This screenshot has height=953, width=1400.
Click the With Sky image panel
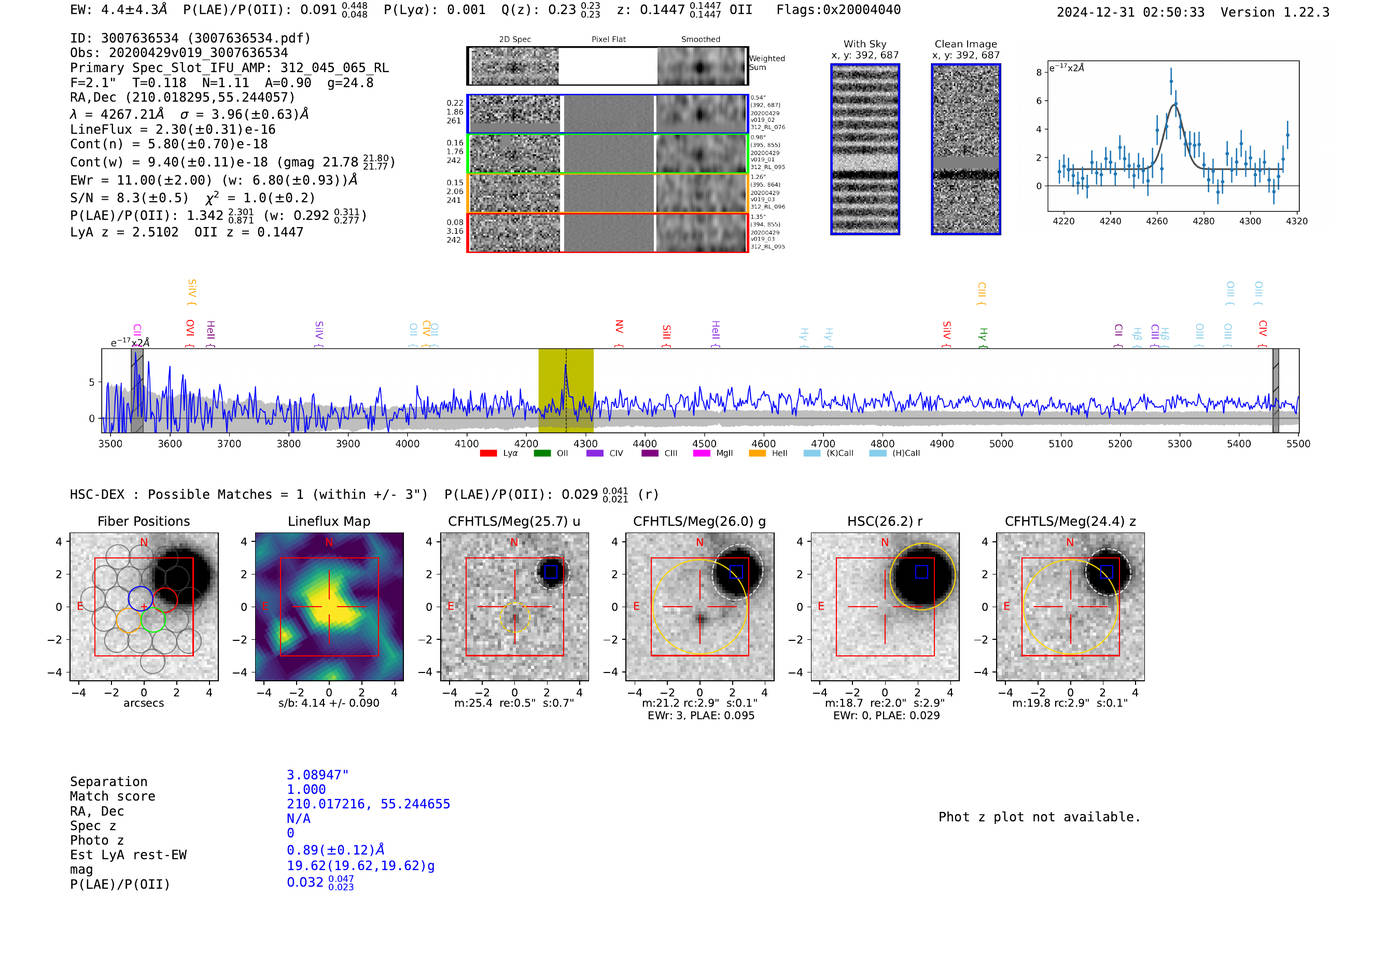865,149
